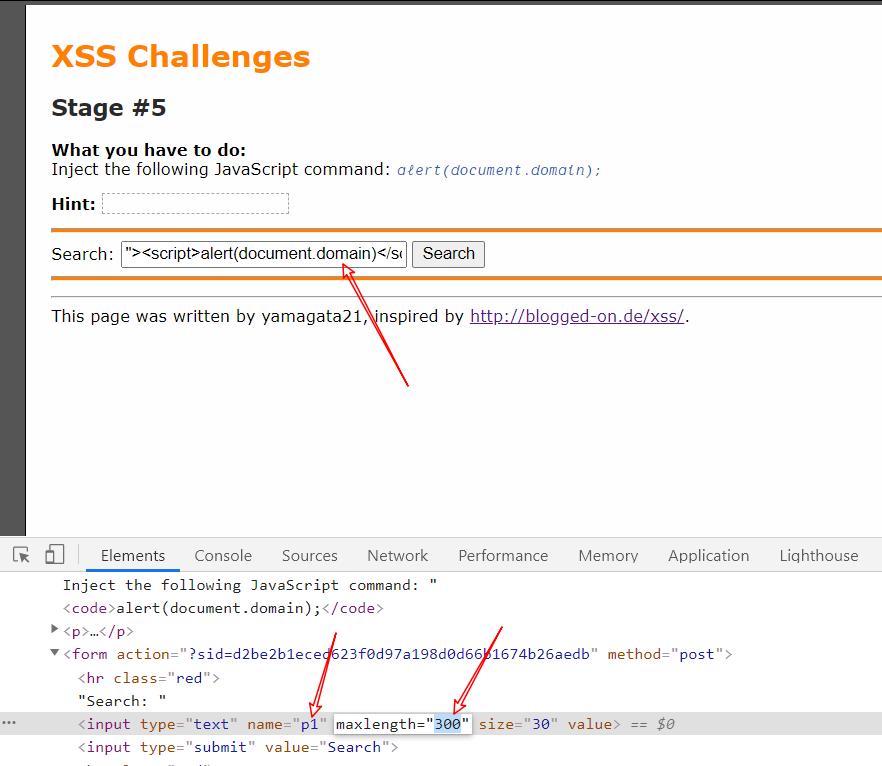Image resolution: width=882 pixels, height=766 pixels.
Task: Switch to the Console tab
Action: coord(223,556)
